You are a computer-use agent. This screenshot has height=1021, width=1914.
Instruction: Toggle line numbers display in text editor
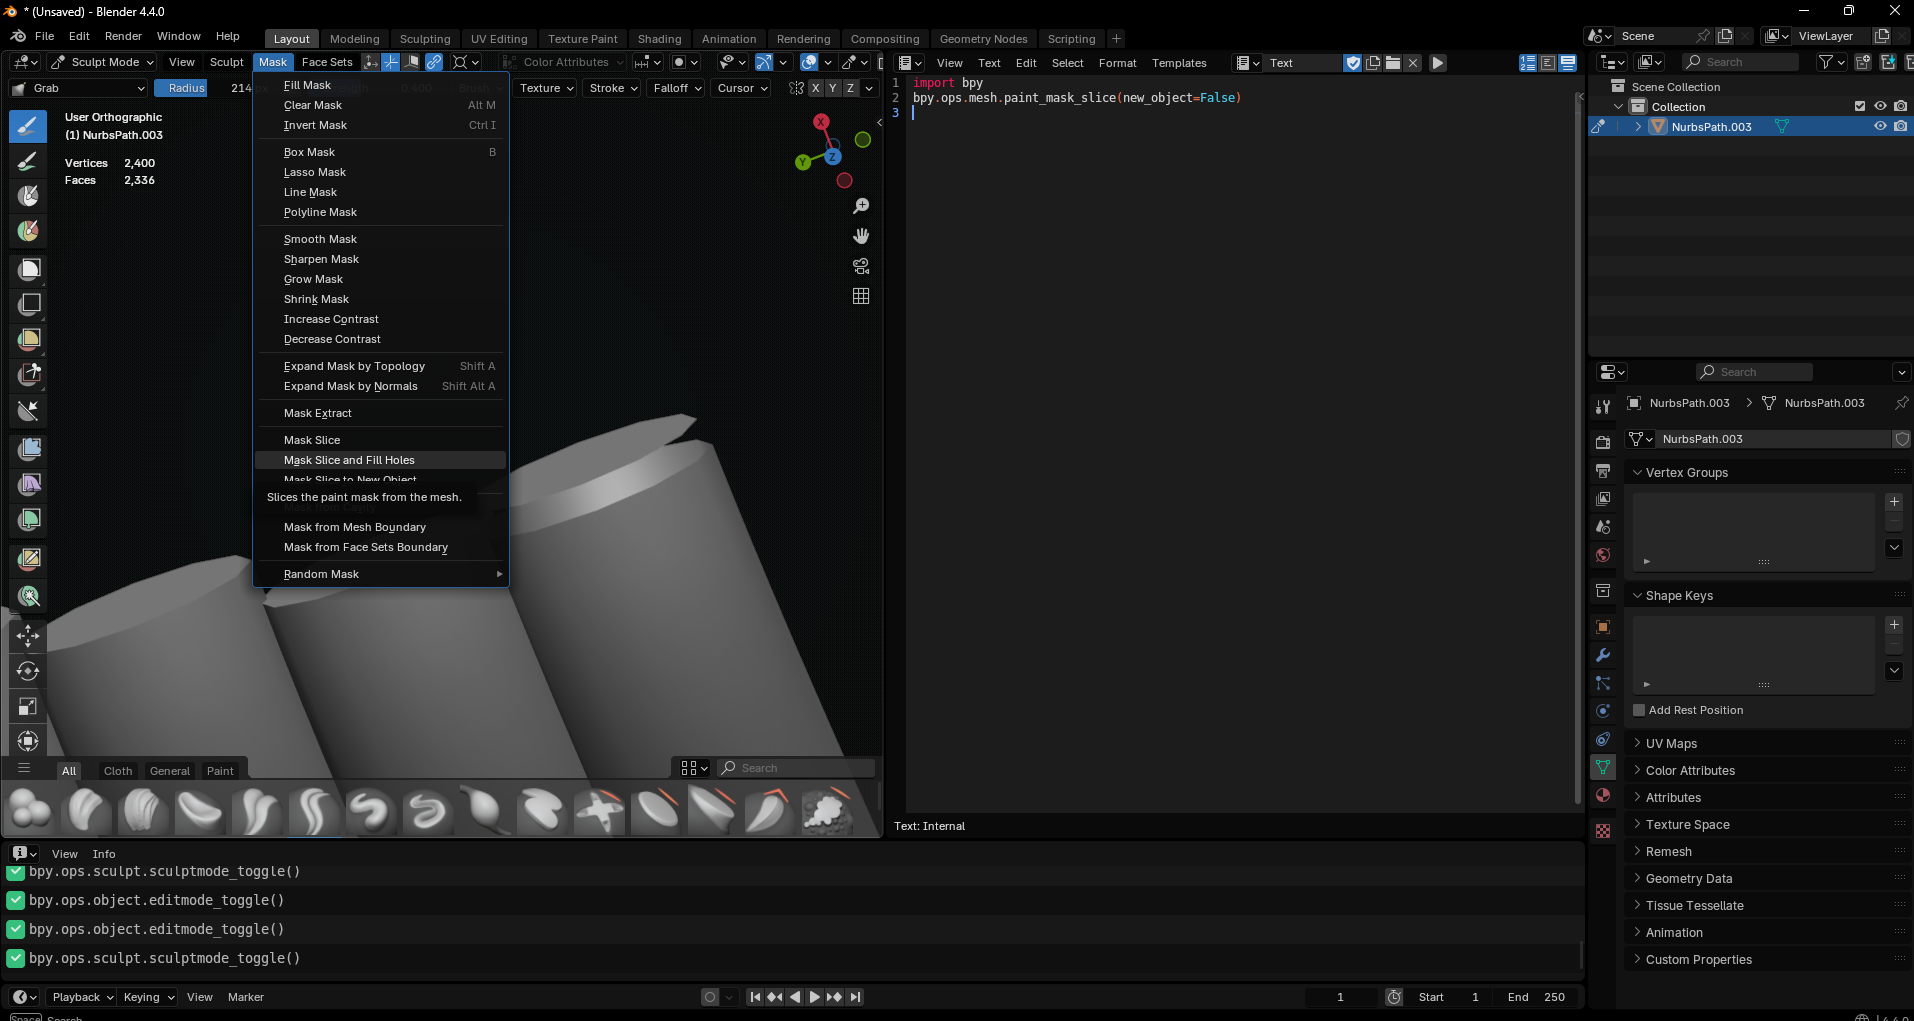[1528, 63]
